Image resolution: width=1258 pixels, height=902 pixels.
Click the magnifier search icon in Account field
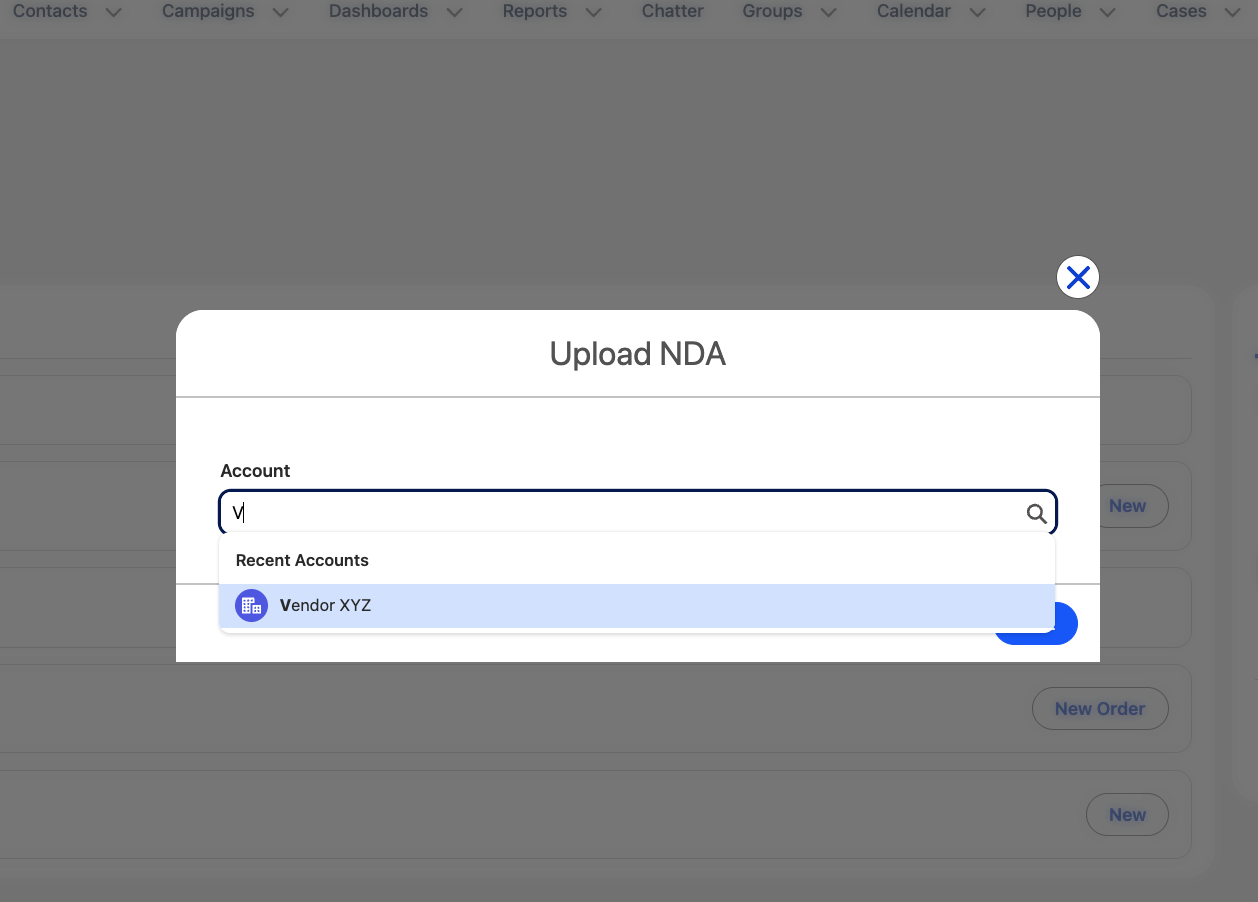pyautogui.click(x=1036, y=514)
